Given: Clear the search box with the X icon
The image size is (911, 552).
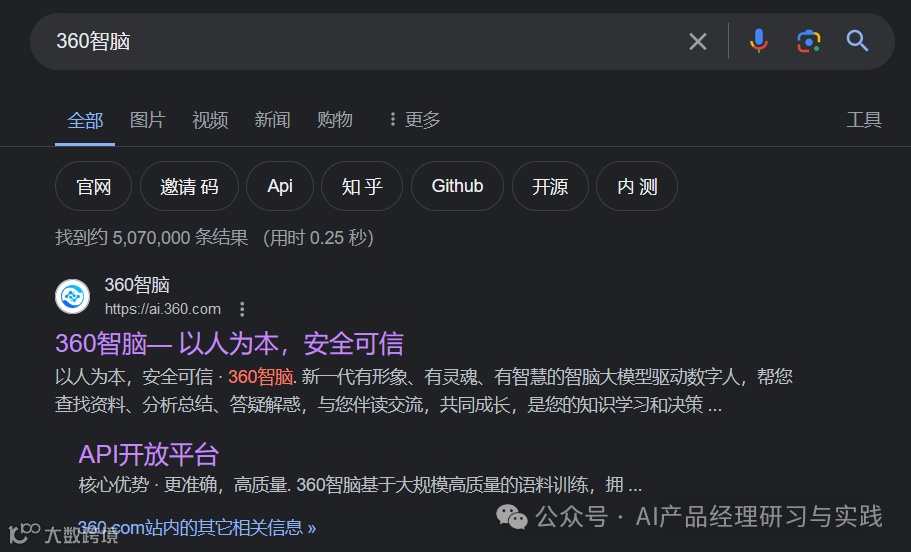Looking at the screenshot, I should [x=697, y=41].
